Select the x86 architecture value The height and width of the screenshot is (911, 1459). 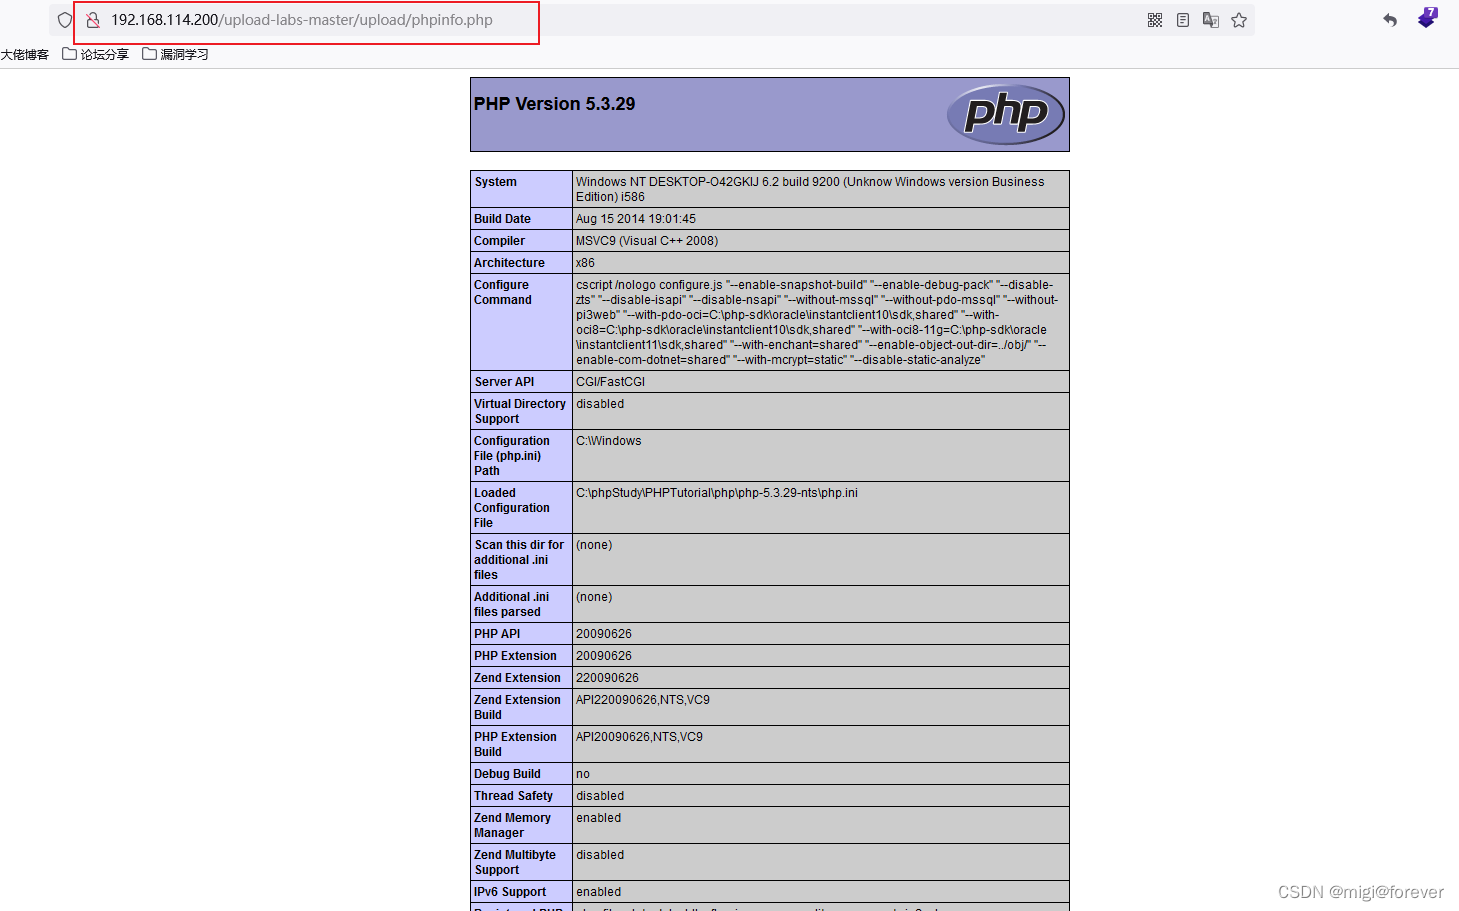tap(585, 263)
